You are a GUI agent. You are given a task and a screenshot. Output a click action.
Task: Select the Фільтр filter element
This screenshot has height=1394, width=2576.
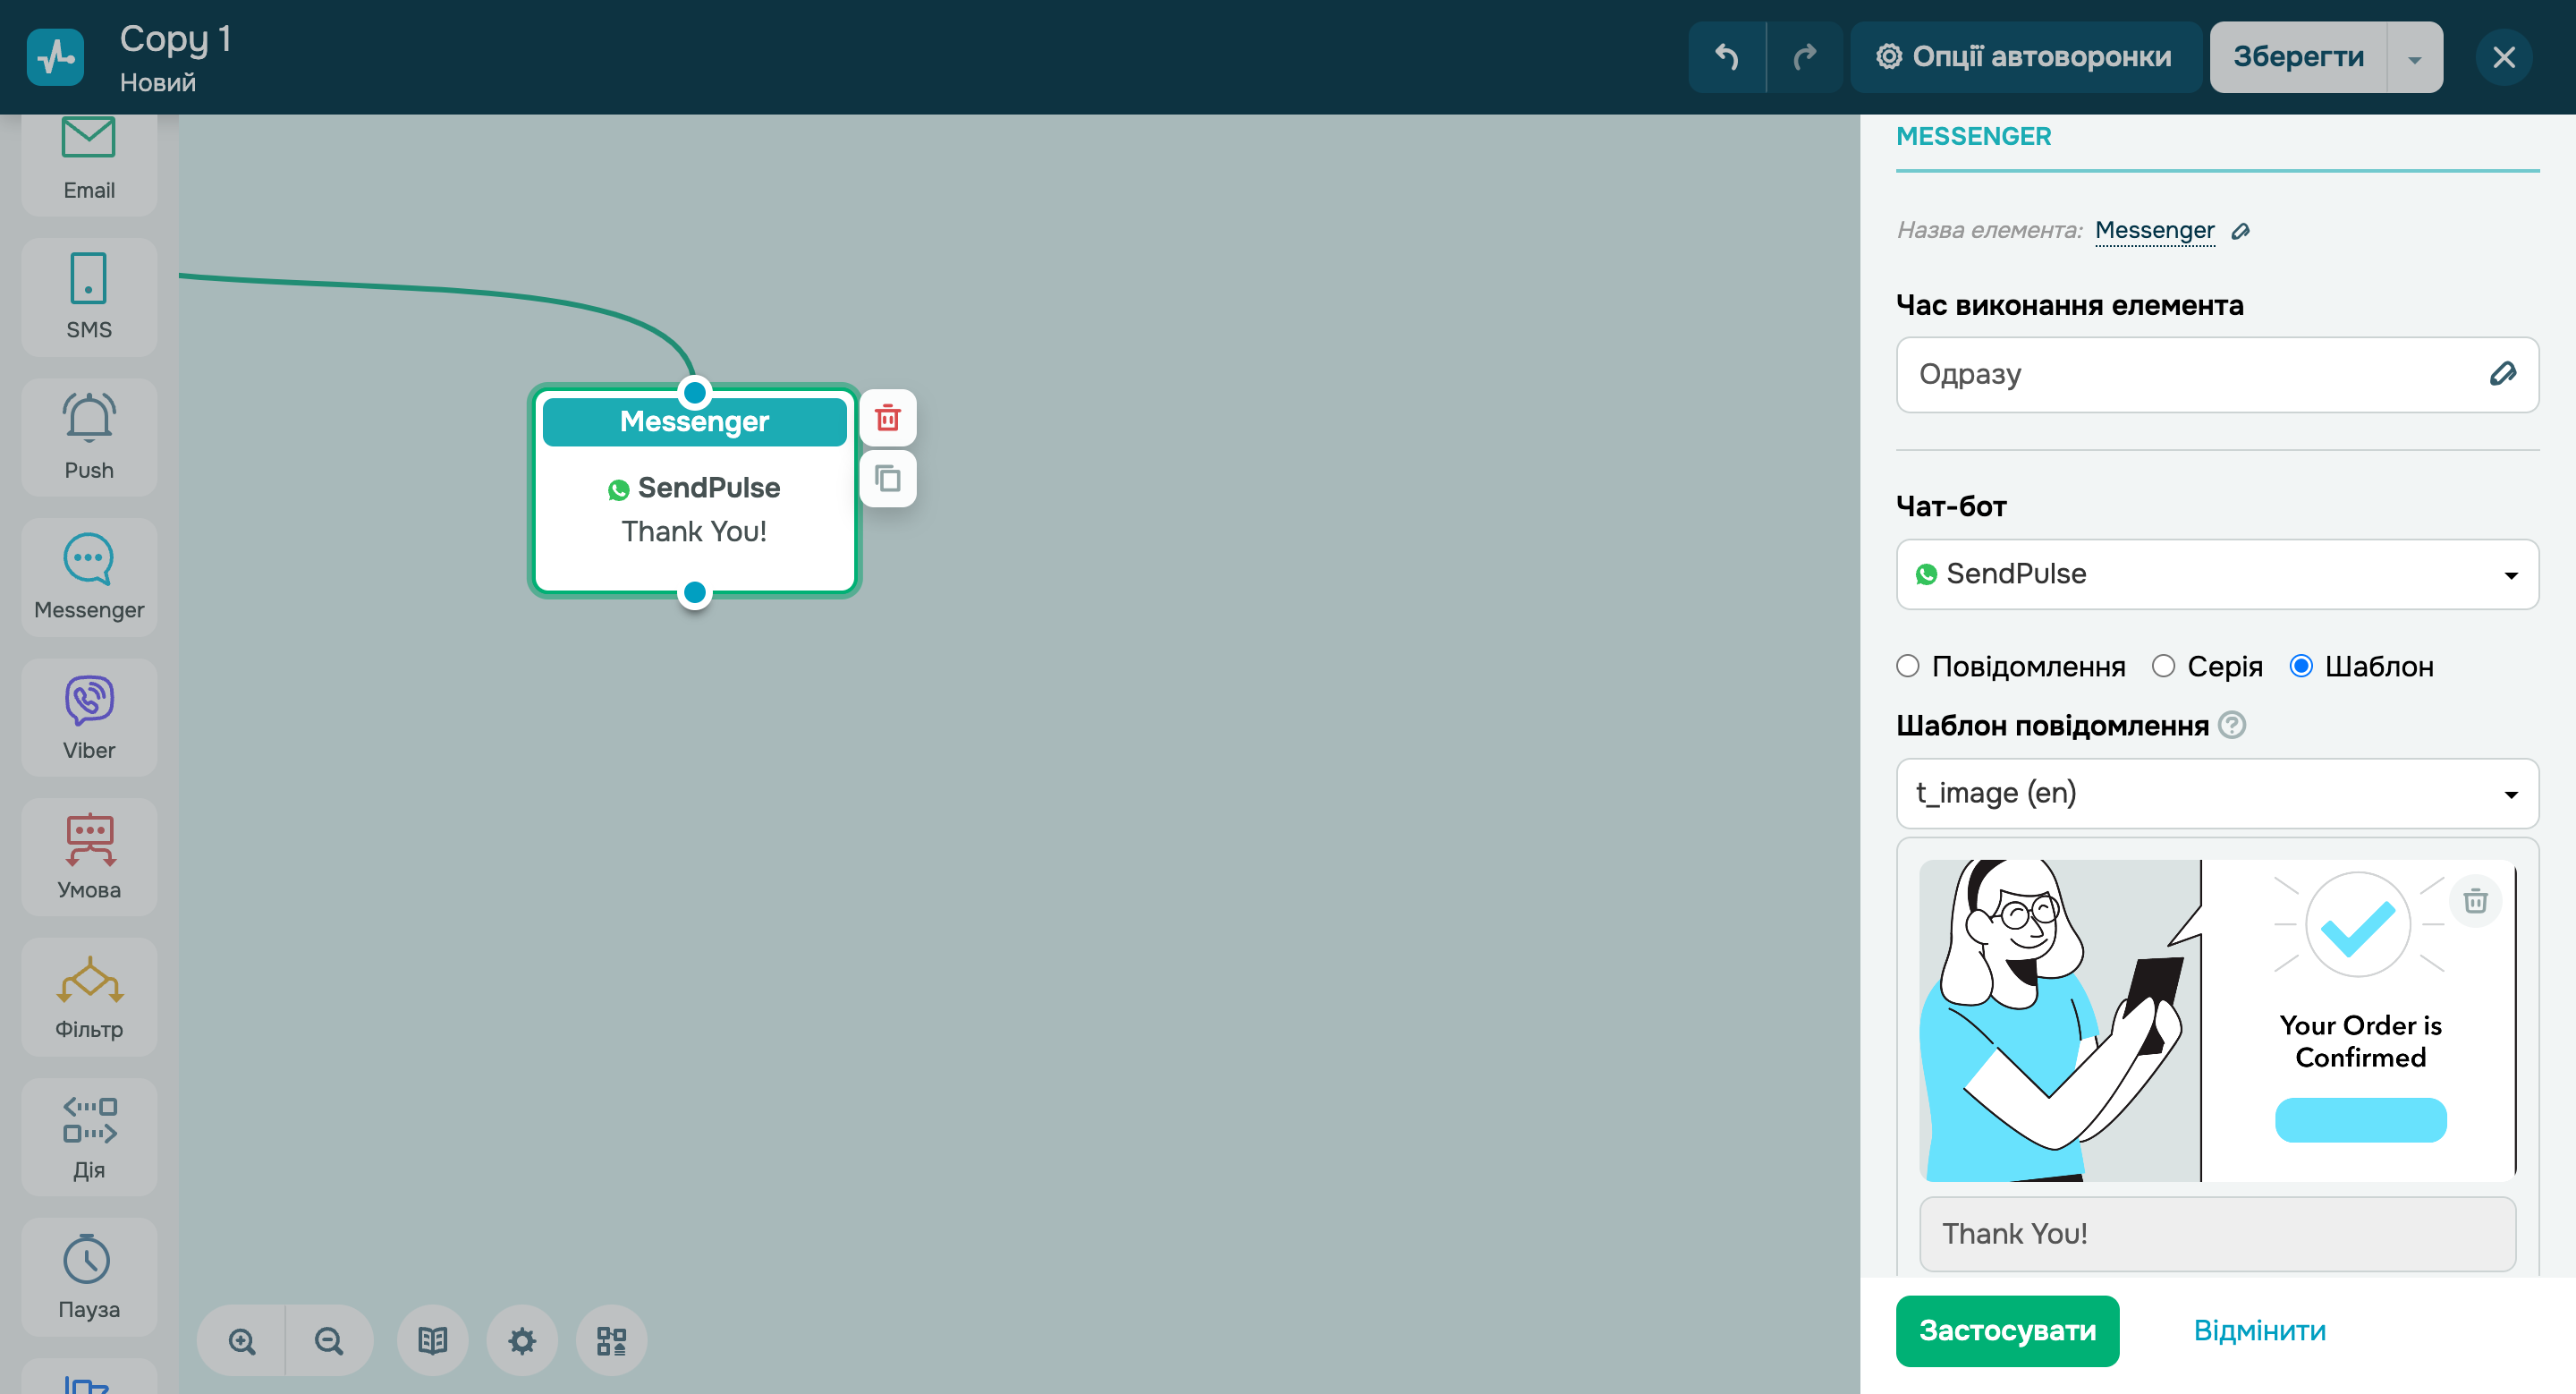[89, 996]
